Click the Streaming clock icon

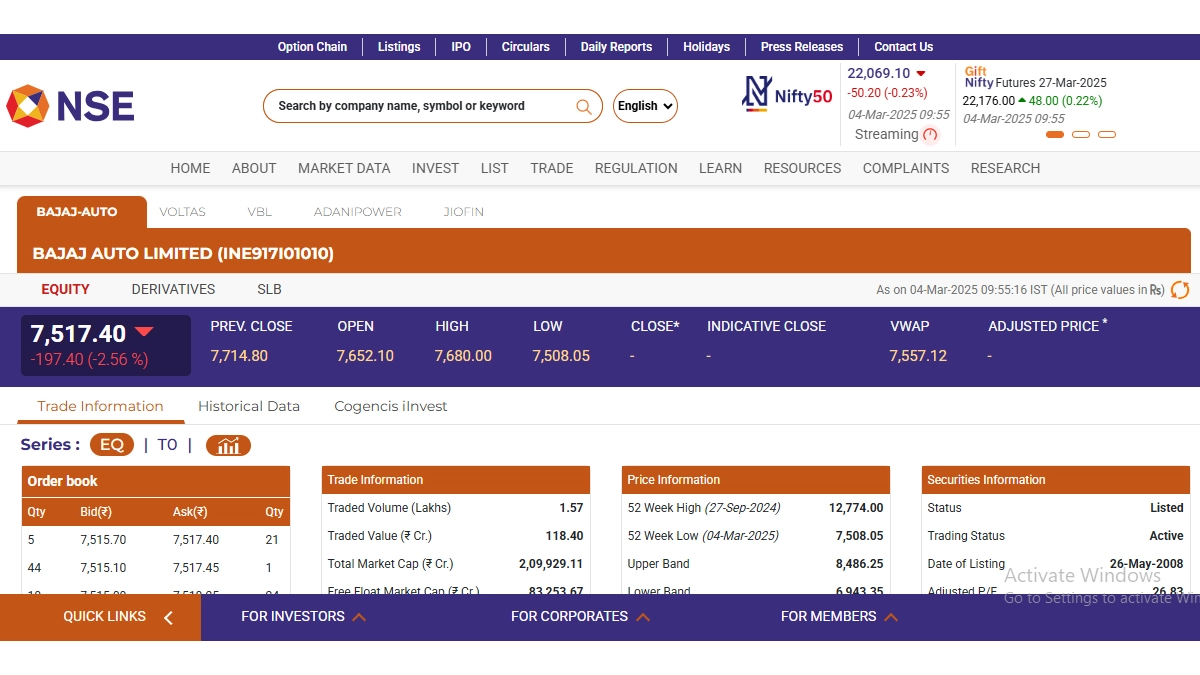tap(931, 135)
